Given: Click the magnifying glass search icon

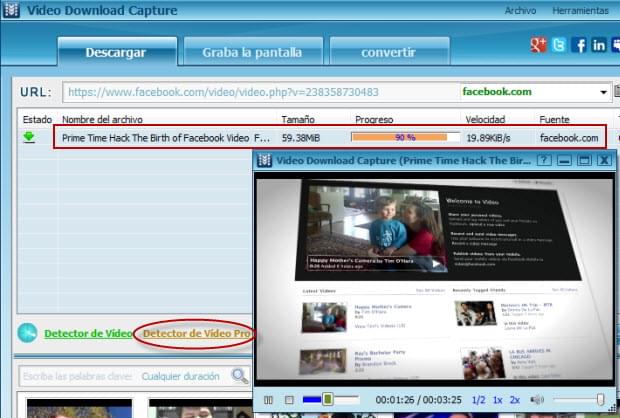Looking at the screenshot, I should click(240, 376).
